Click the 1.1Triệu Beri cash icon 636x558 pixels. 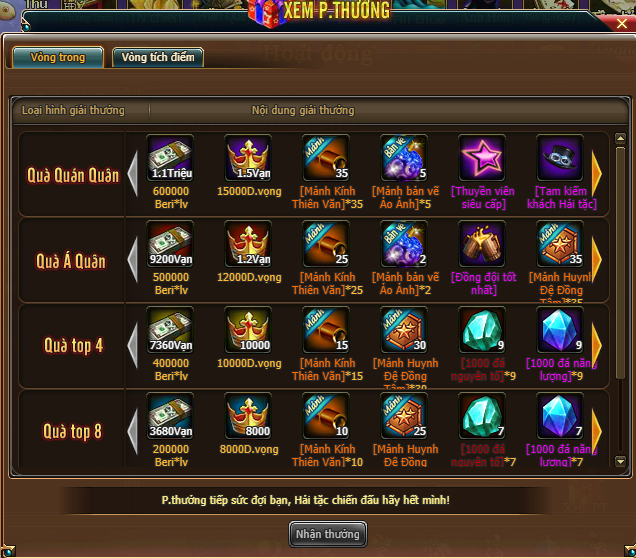(170, 158)
